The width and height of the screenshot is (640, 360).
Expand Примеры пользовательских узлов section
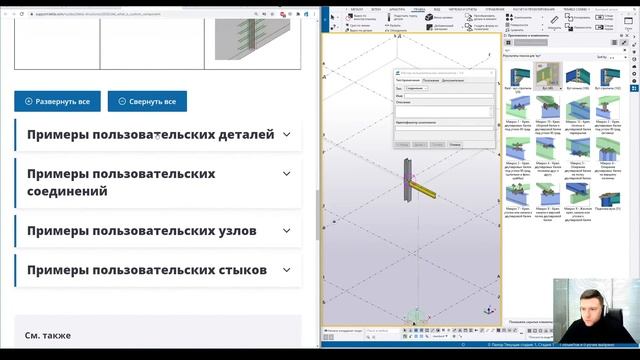click(x=159, y=231)
